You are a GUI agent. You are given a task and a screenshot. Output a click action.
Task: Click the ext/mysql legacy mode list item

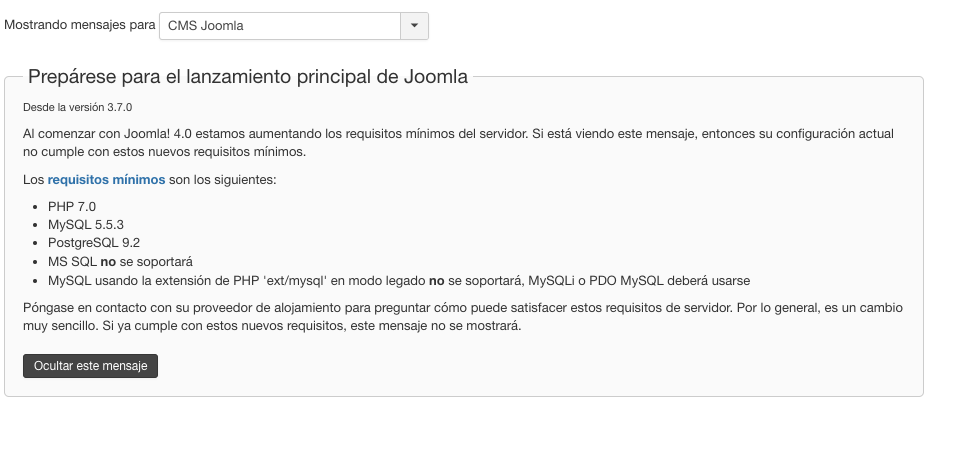coord(399,281)
